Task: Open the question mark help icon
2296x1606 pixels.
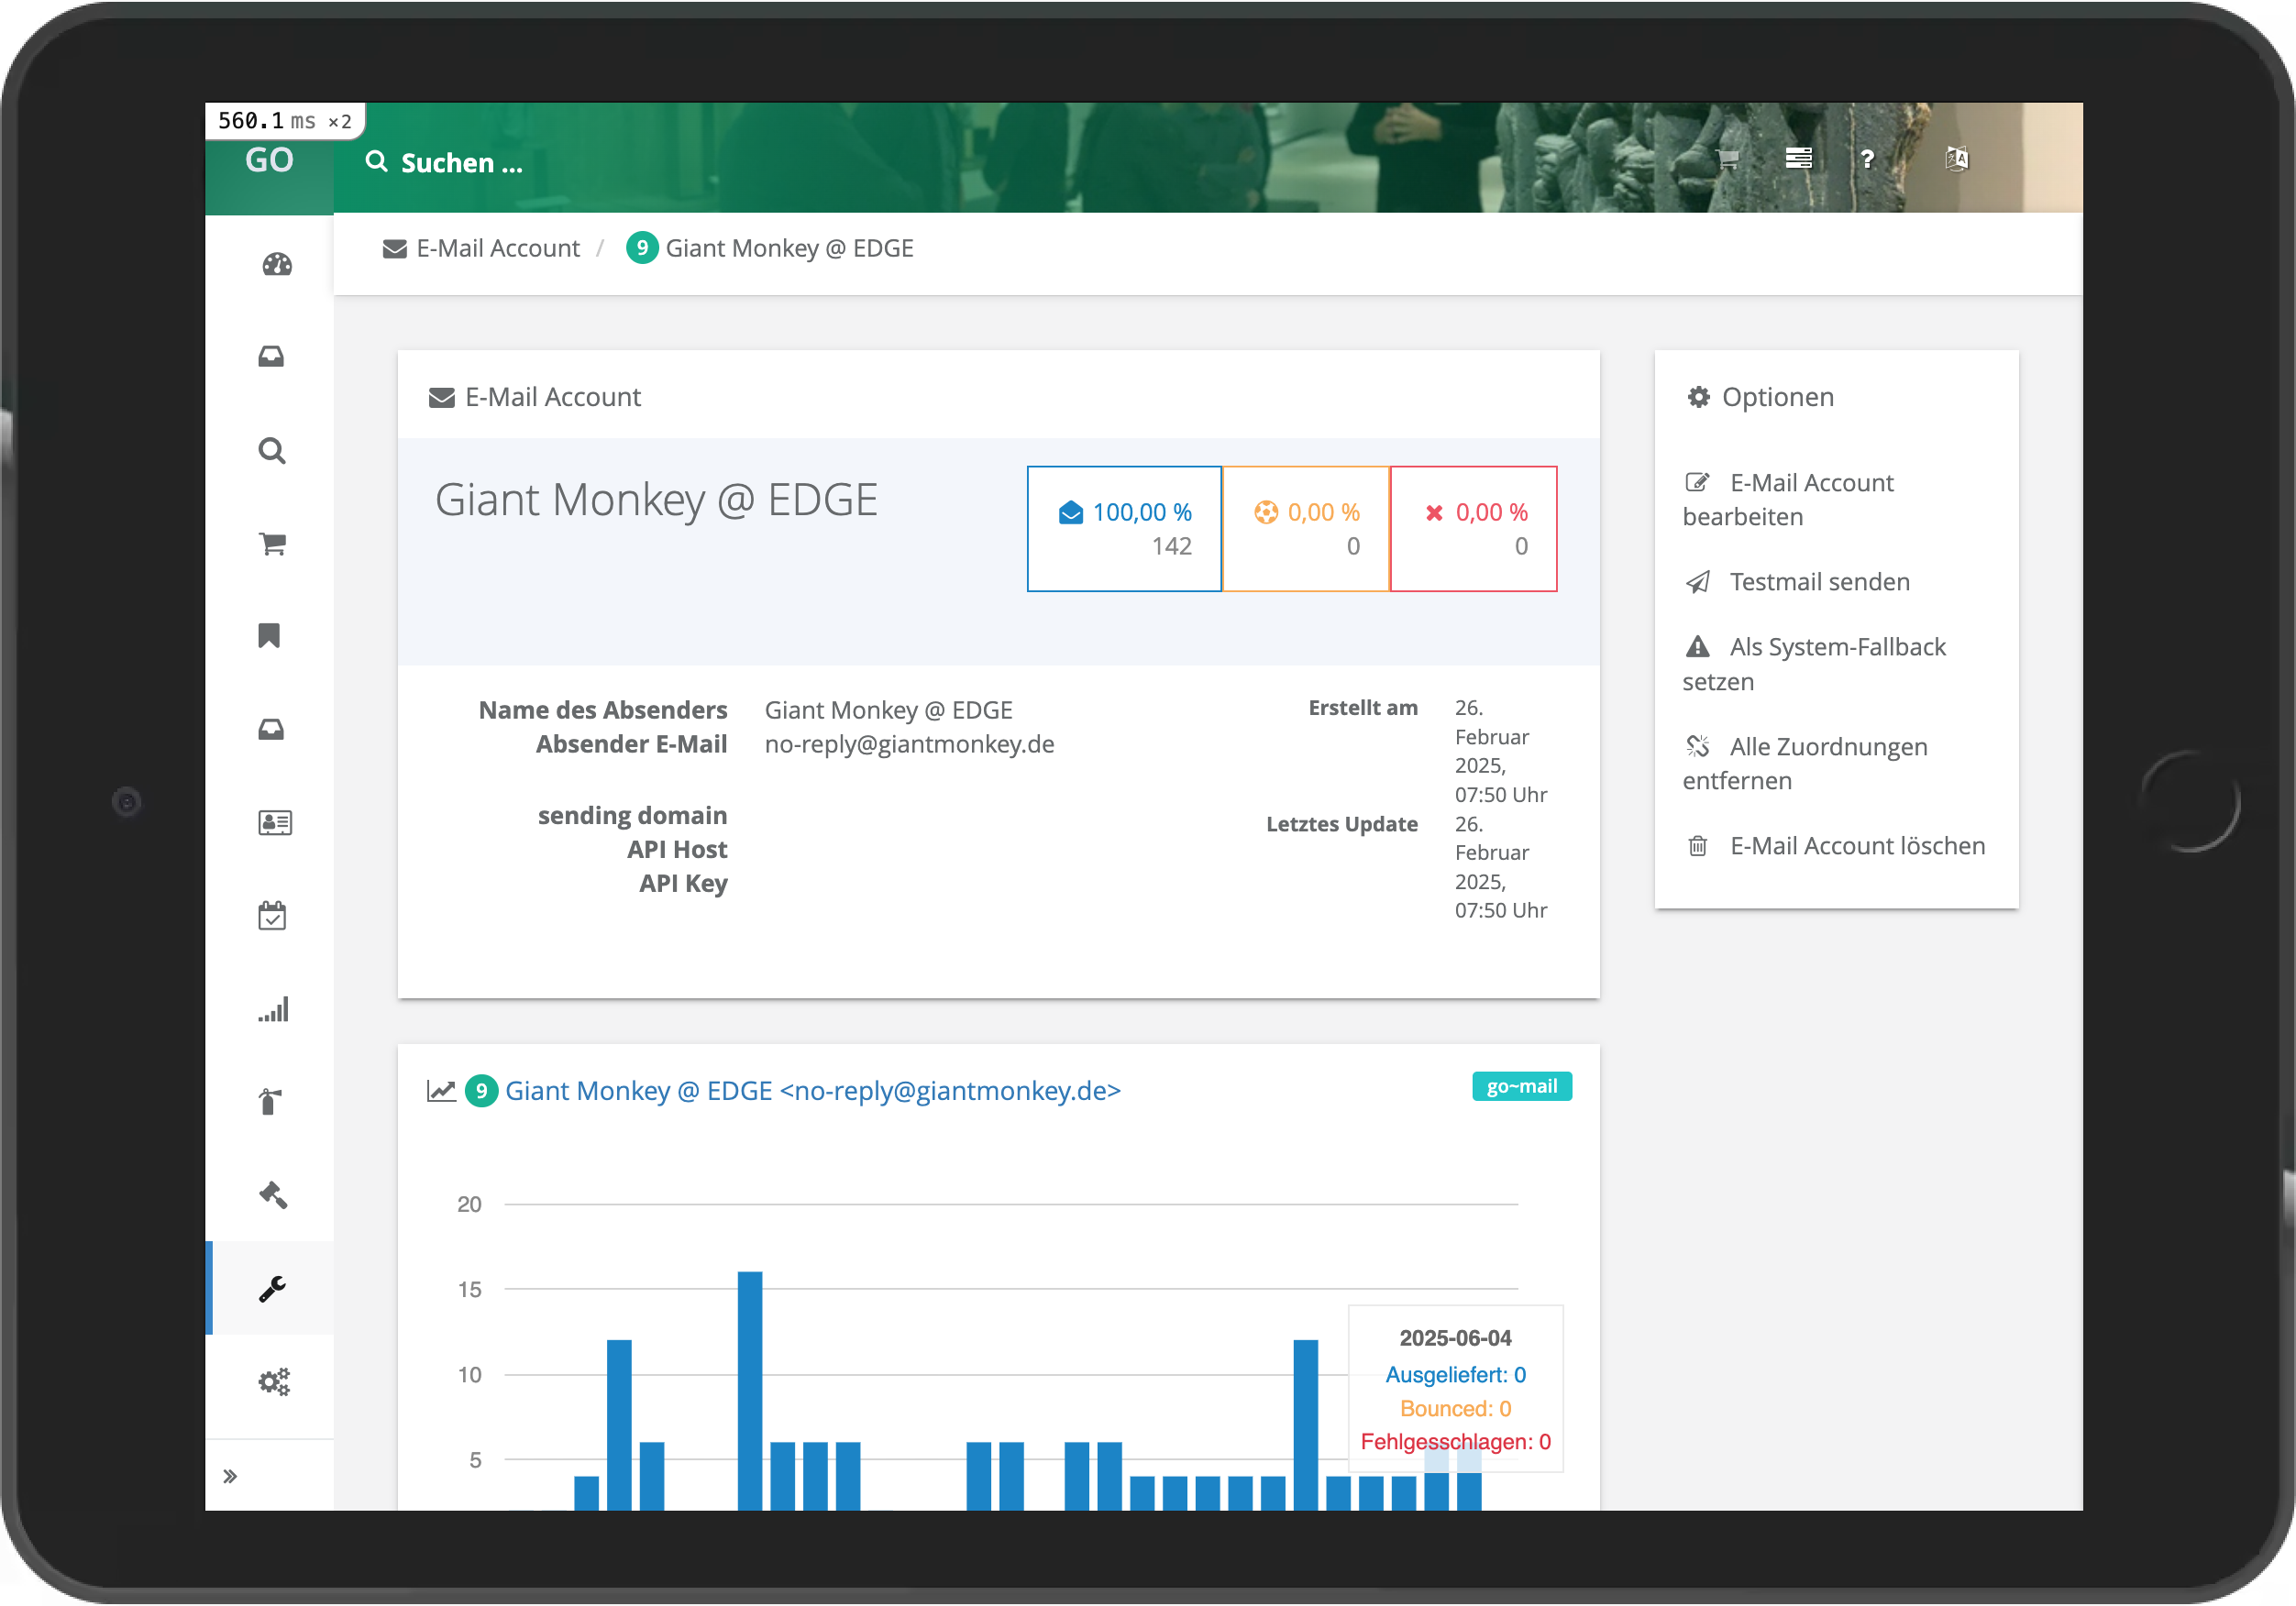Action: click(x=1867, y=158)
